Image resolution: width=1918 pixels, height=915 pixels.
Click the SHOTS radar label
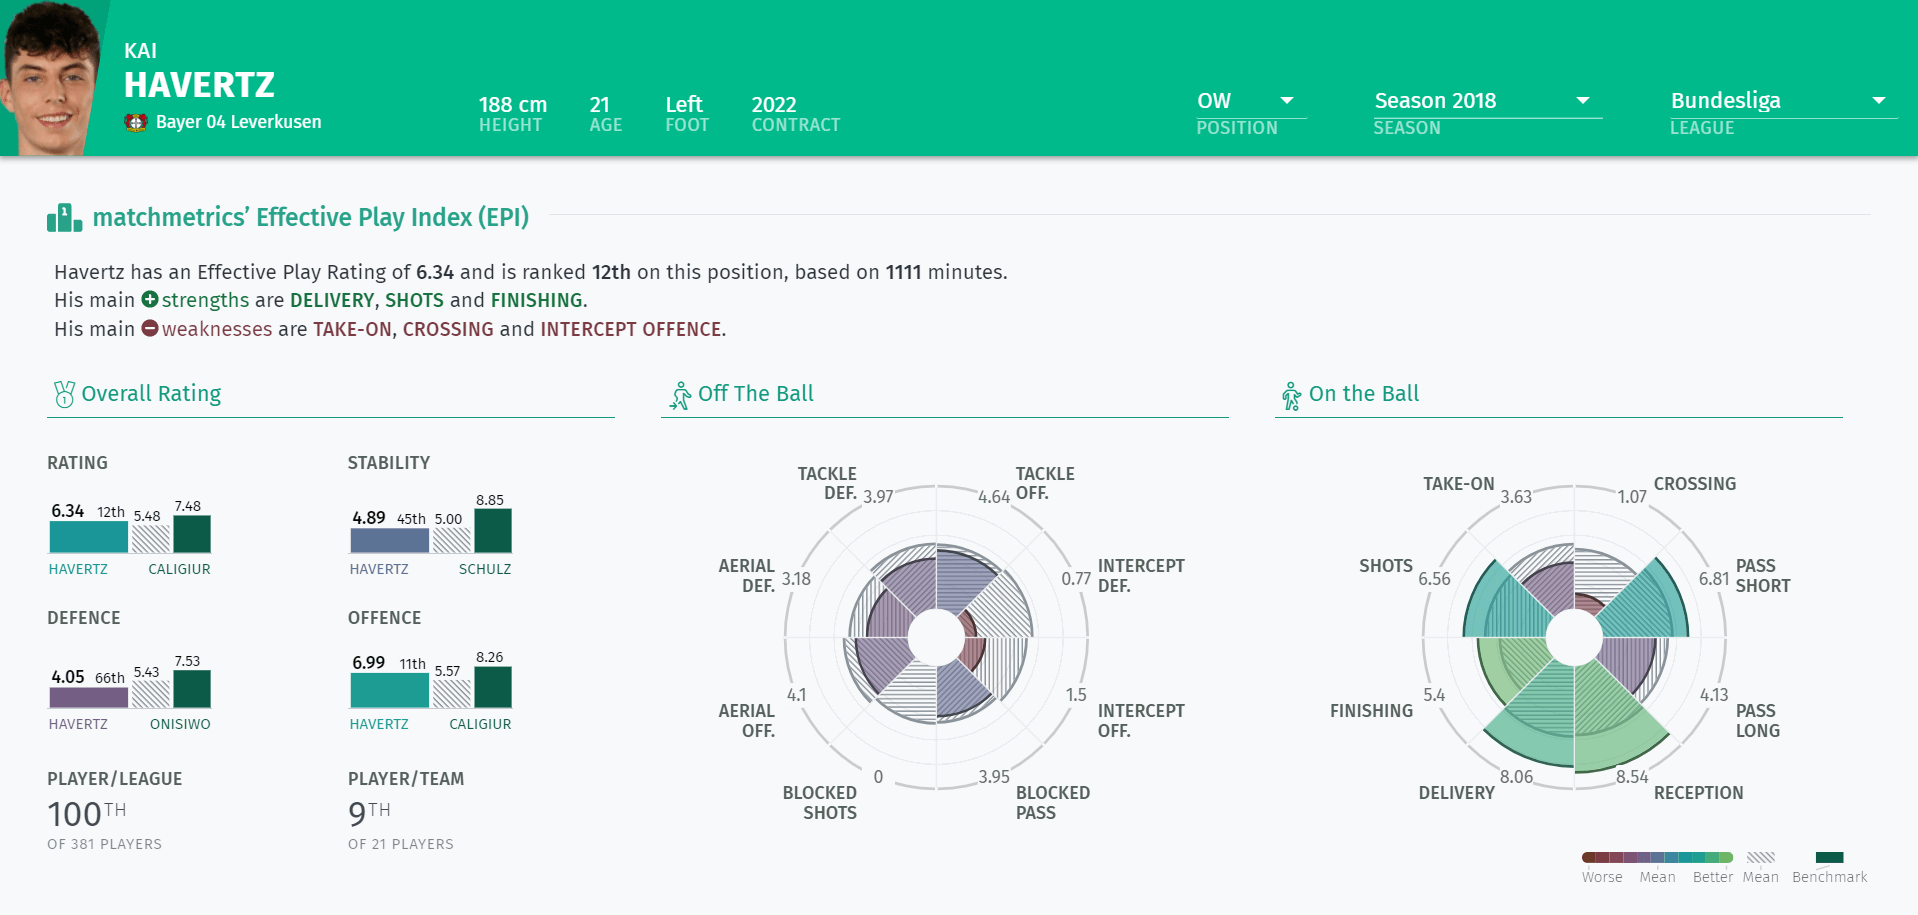click(x=1386, y=566)
